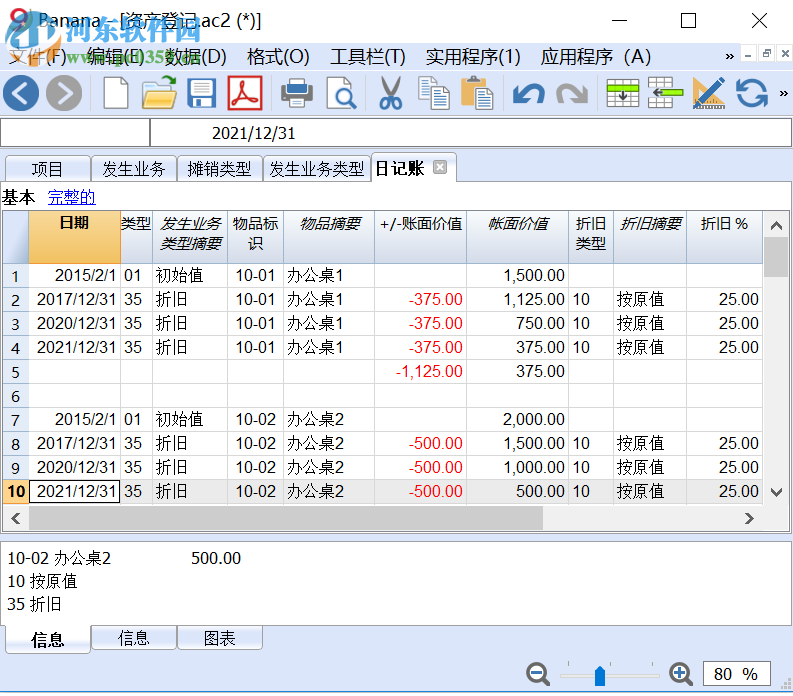
Task: Click the 物品摘要 column header
Action: pos(329,237)
